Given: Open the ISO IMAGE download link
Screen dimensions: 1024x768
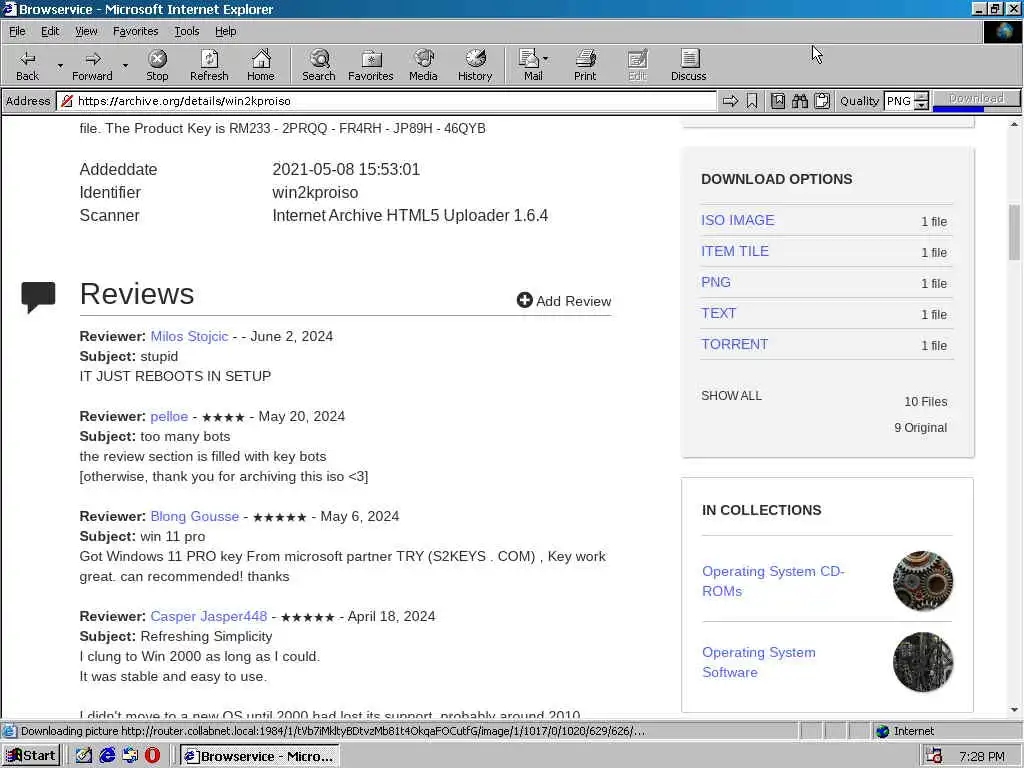Looking at the screenshot, I should [737, 220].
